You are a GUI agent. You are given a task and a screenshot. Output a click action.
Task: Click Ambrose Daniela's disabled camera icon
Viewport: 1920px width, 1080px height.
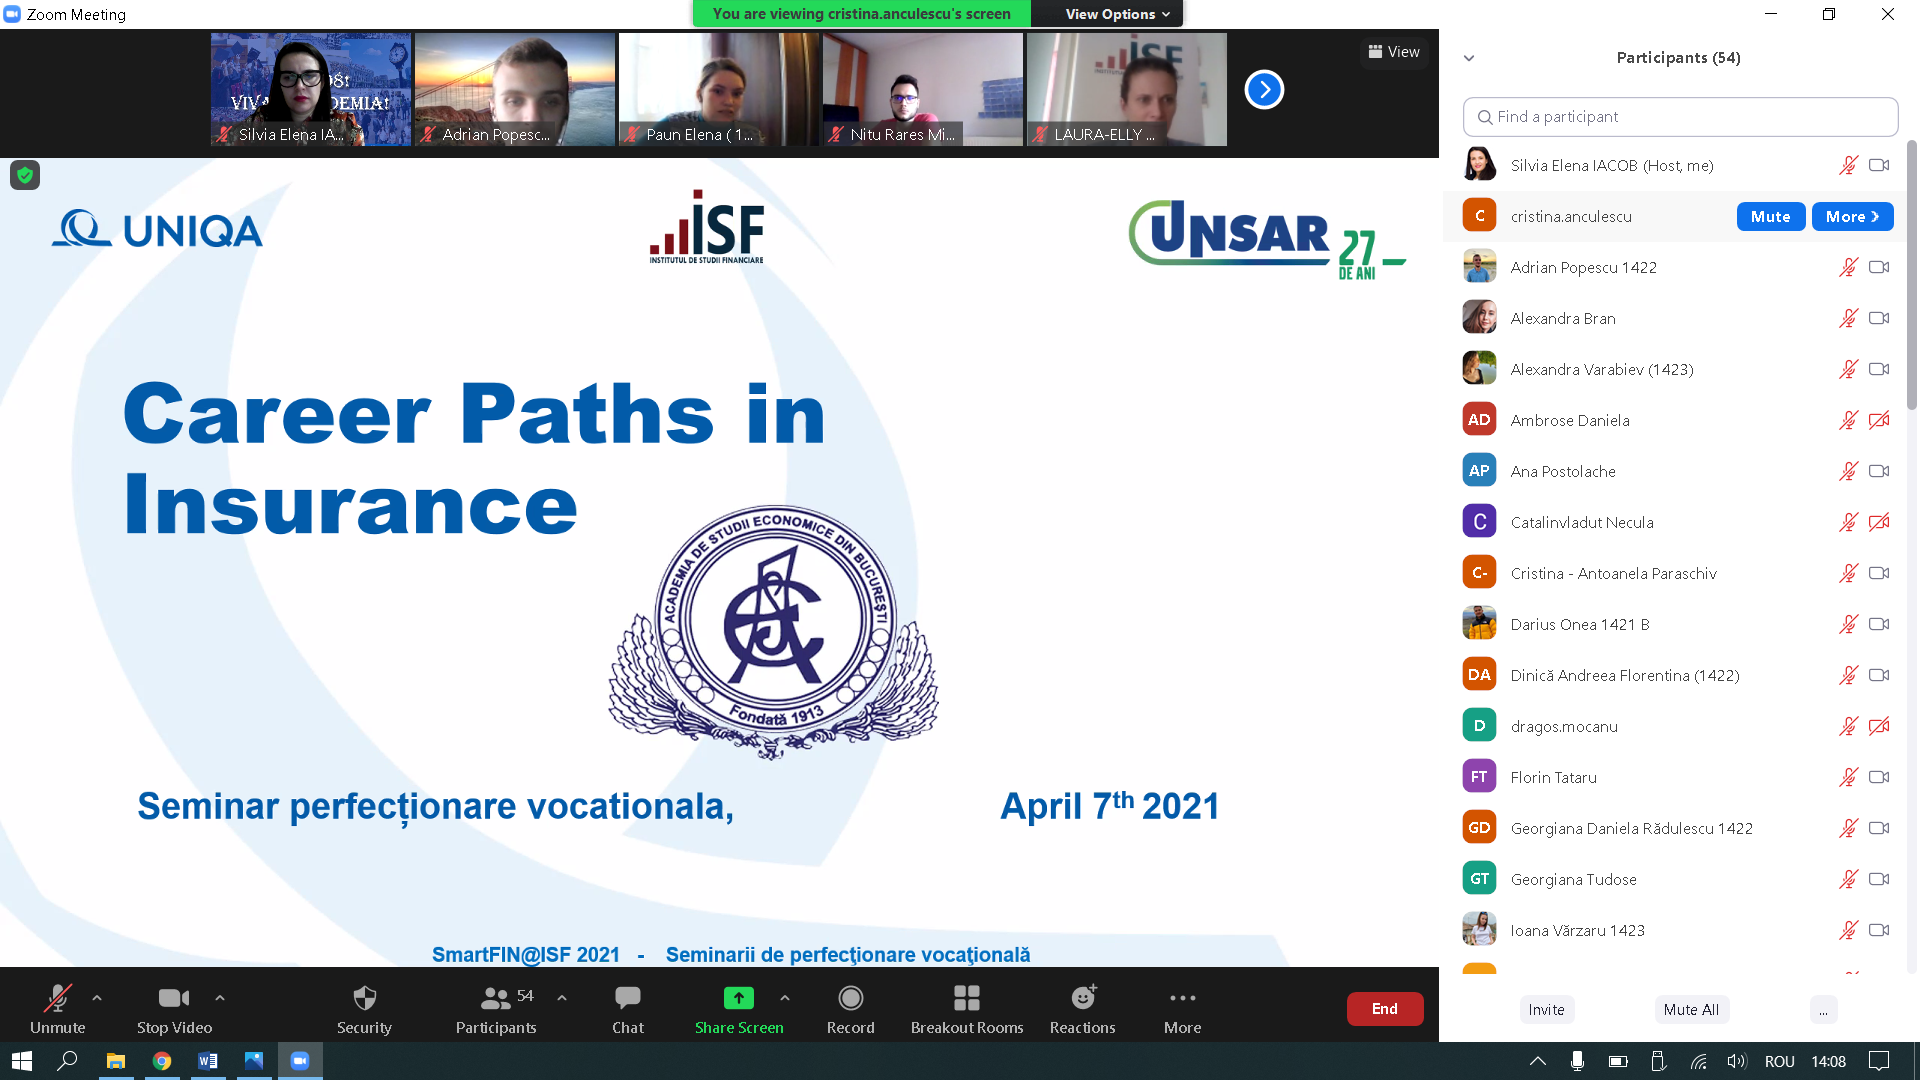1879,420
